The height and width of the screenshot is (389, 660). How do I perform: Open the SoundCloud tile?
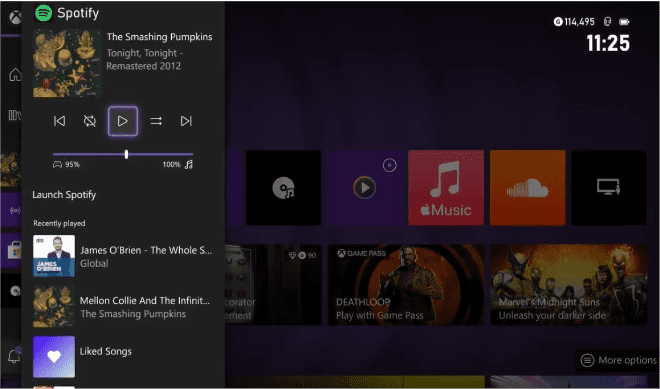click(x=527, y=188)
